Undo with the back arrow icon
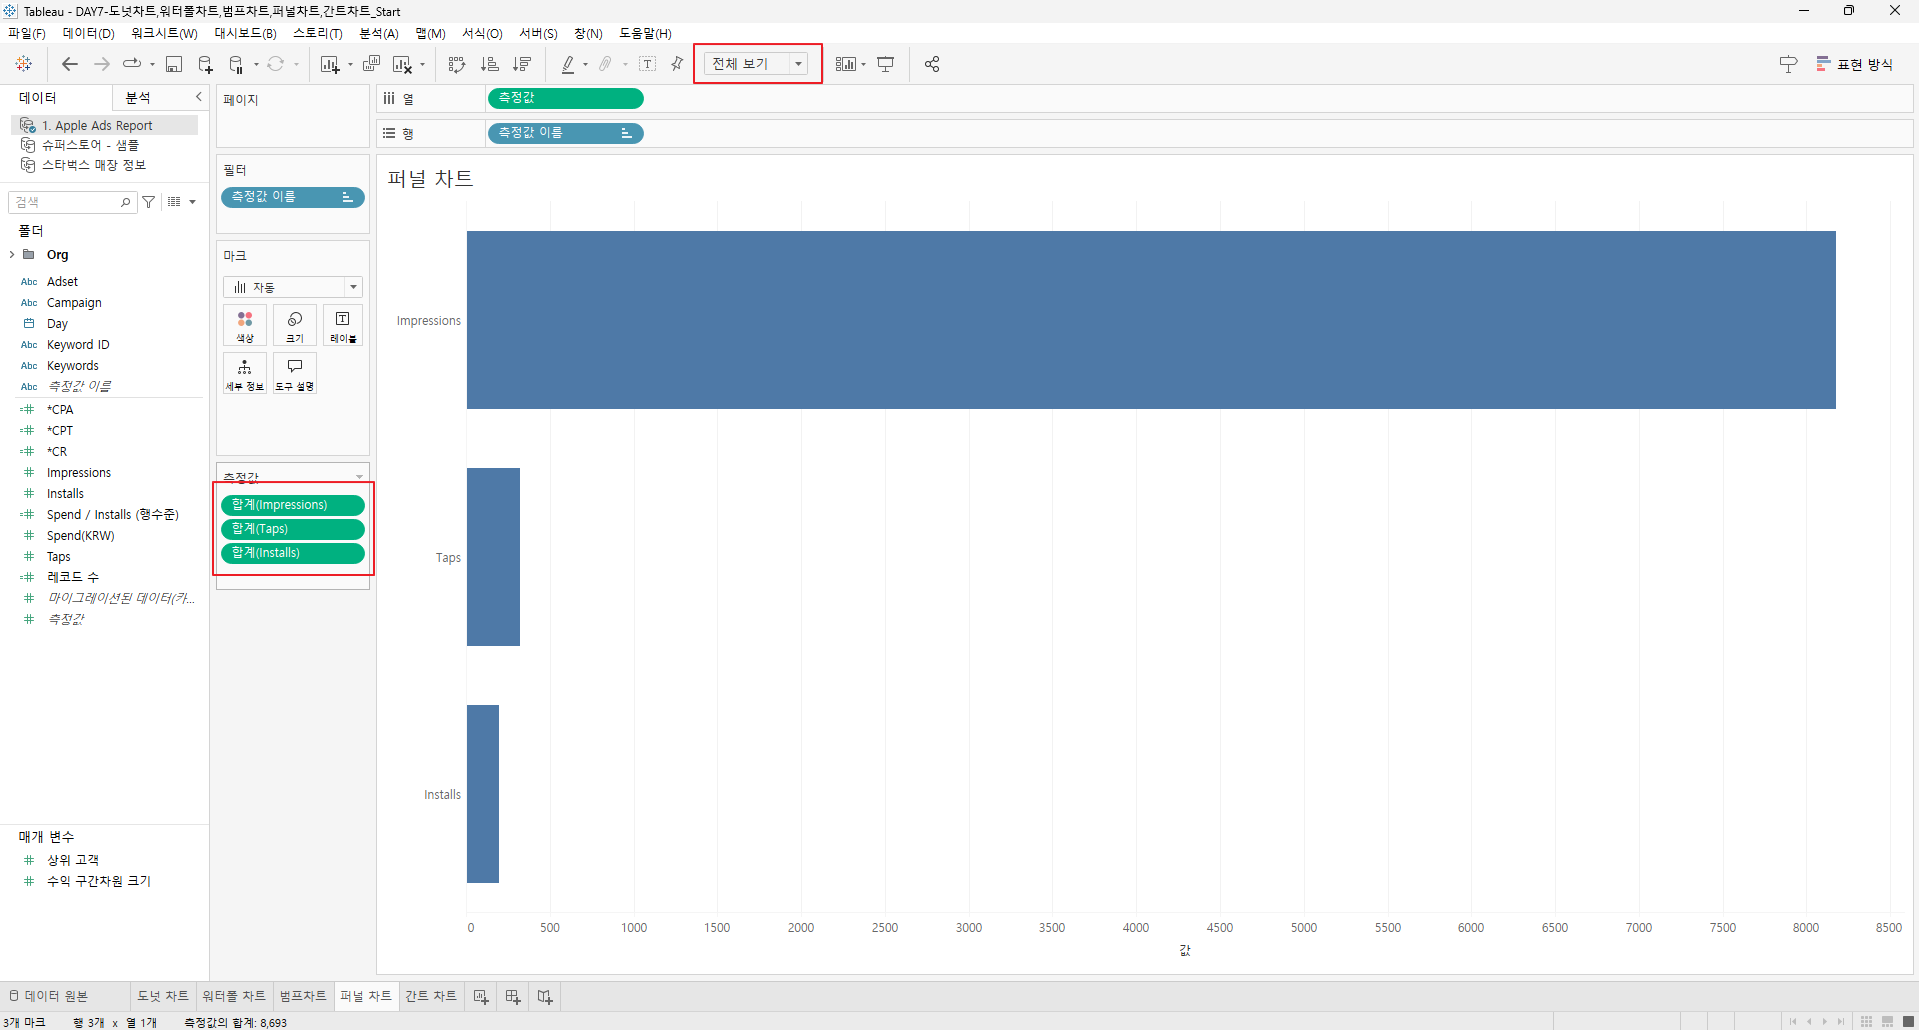 click(x=70, y=64)
